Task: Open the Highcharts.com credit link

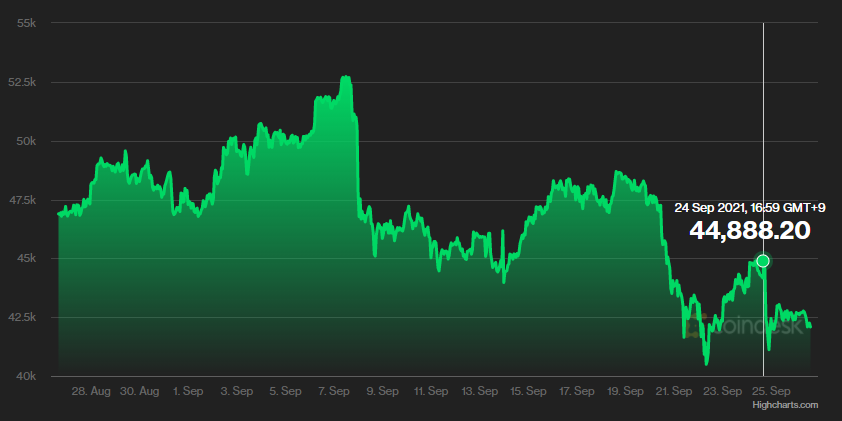Action: [786, 405]
